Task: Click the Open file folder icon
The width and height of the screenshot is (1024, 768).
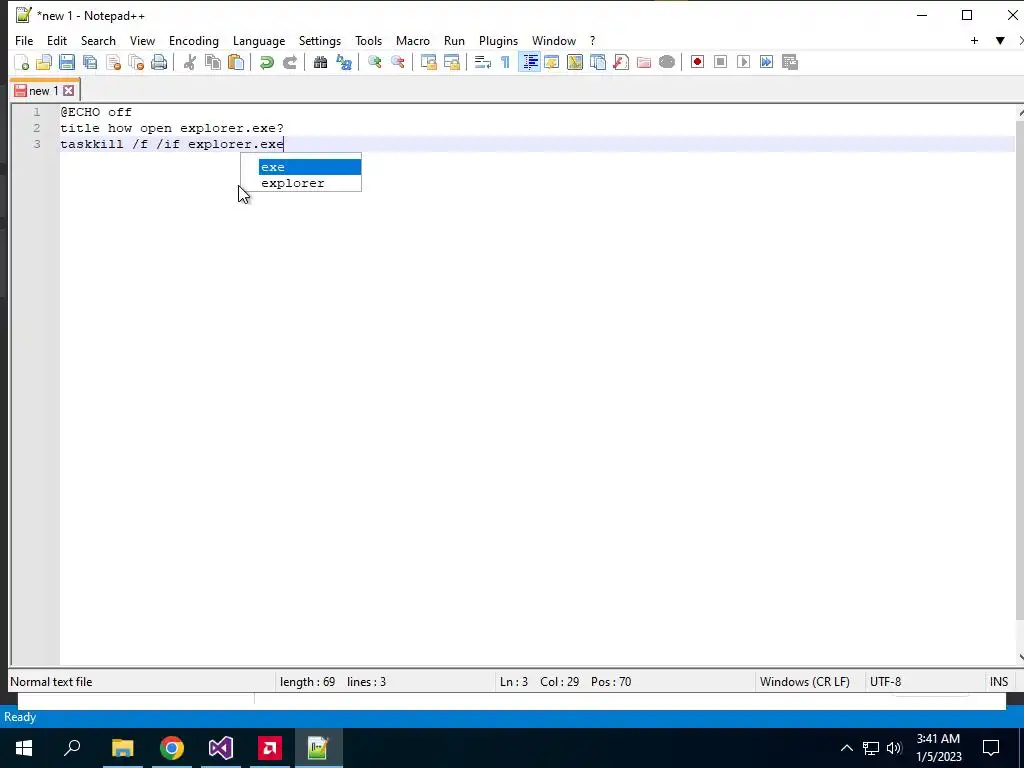Action: (44, 62)
